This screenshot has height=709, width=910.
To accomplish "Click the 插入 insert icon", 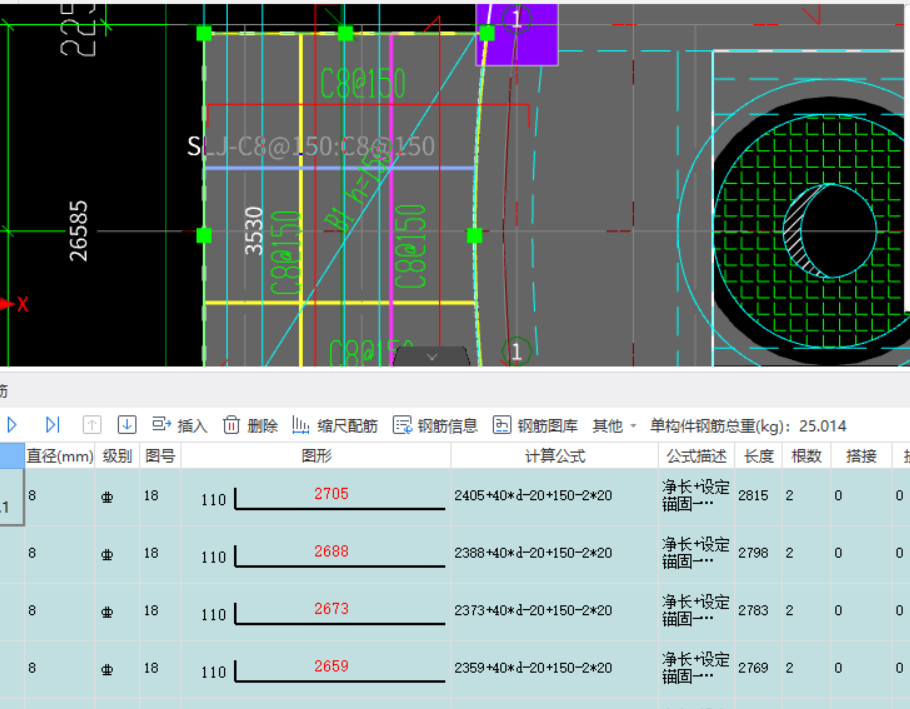I will (x=161, y=425).
